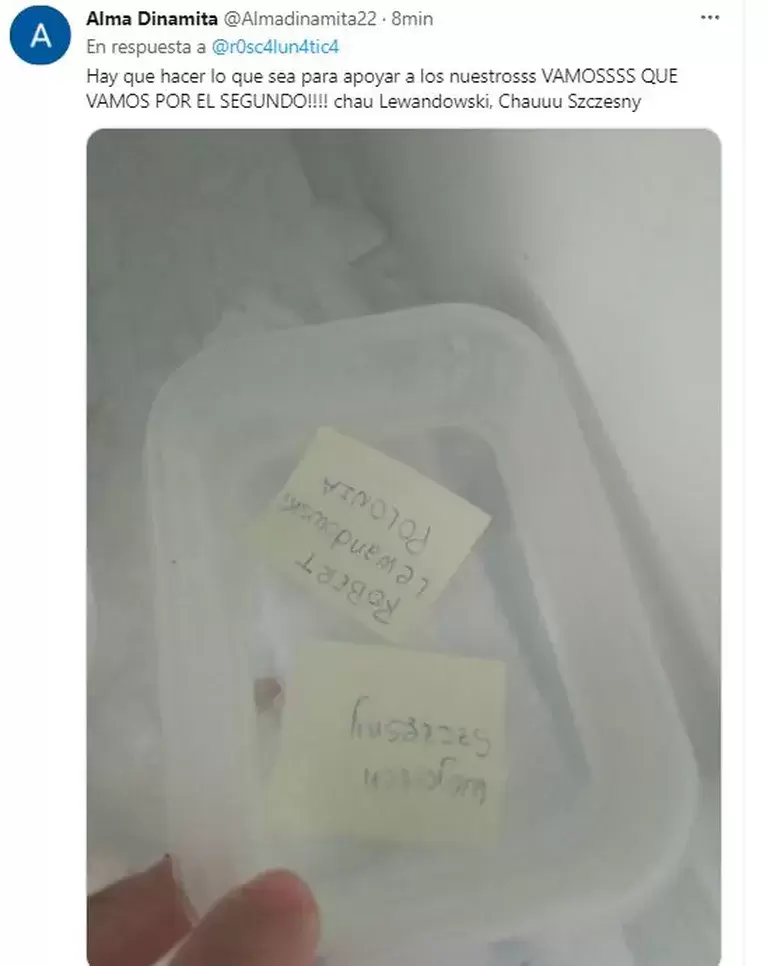Click the blue 'A' profile avatar
The width and height of the screenshot is (767, 966).
40,35
